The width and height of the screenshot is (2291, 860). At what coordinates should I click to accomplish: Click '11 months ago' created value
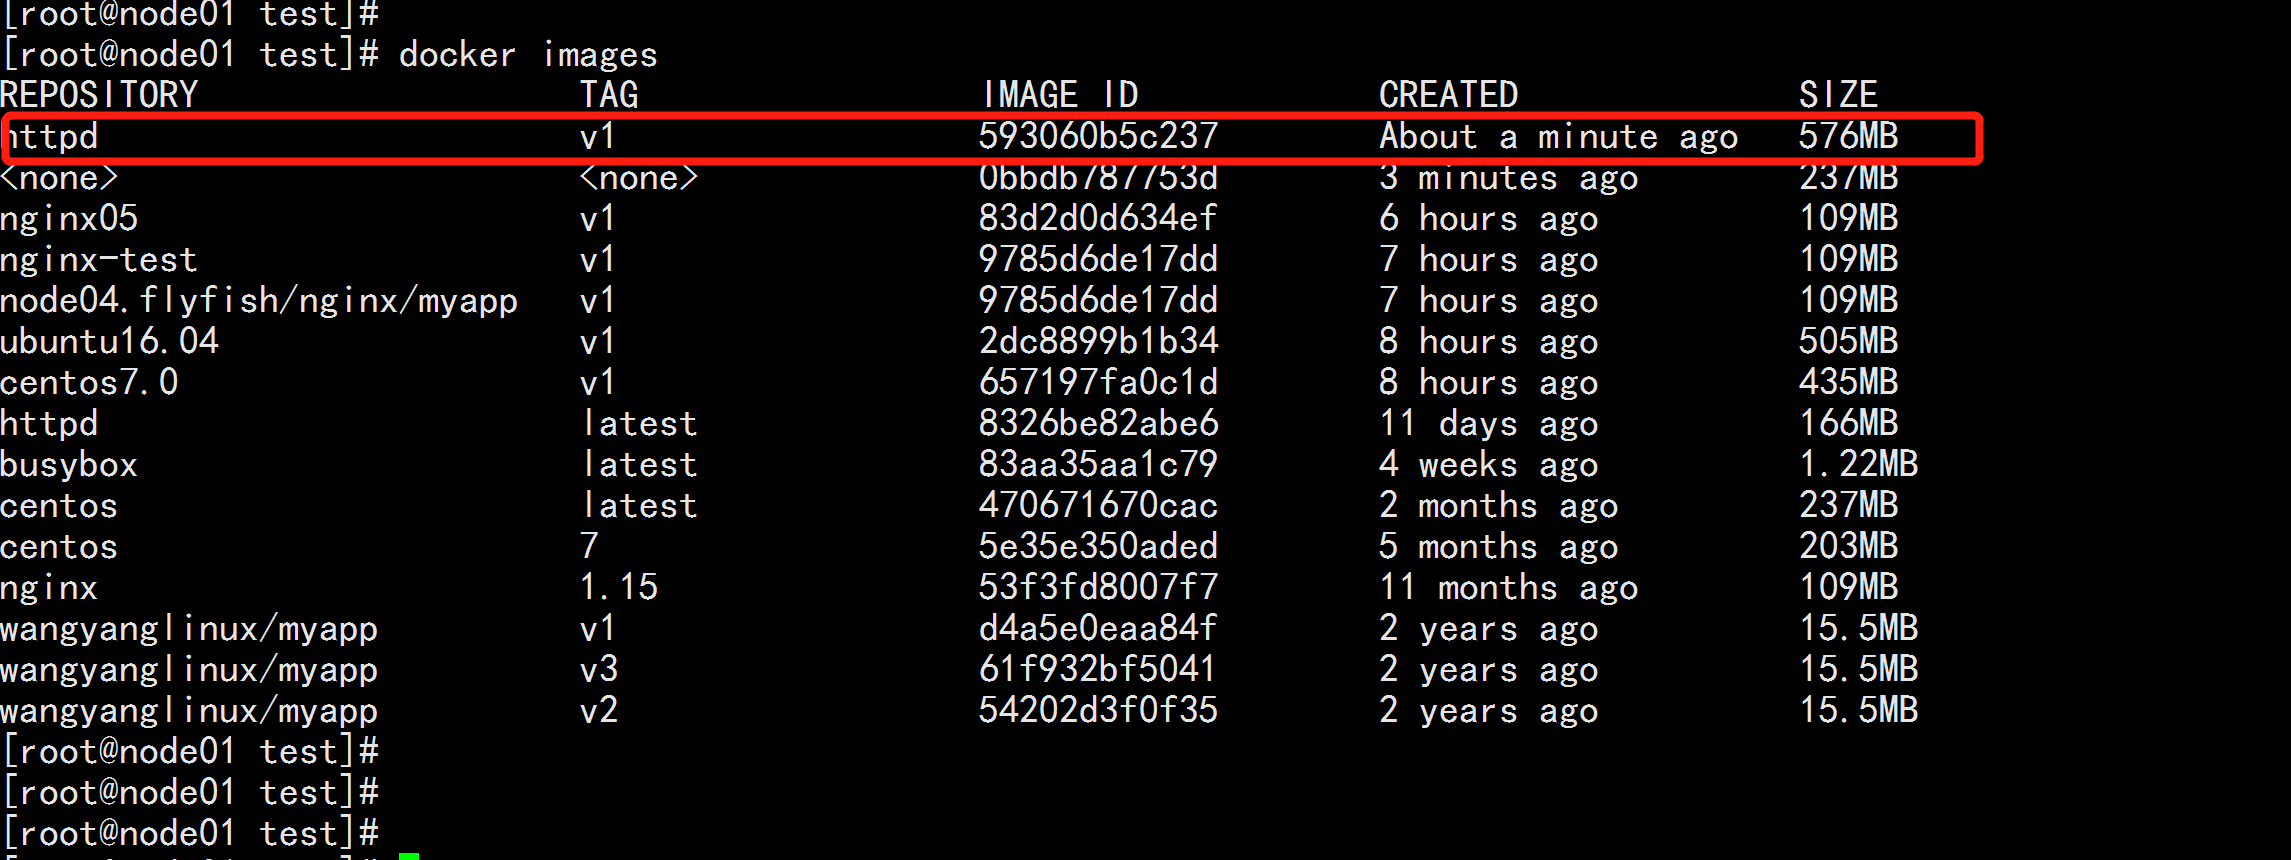pos(1508,587)
